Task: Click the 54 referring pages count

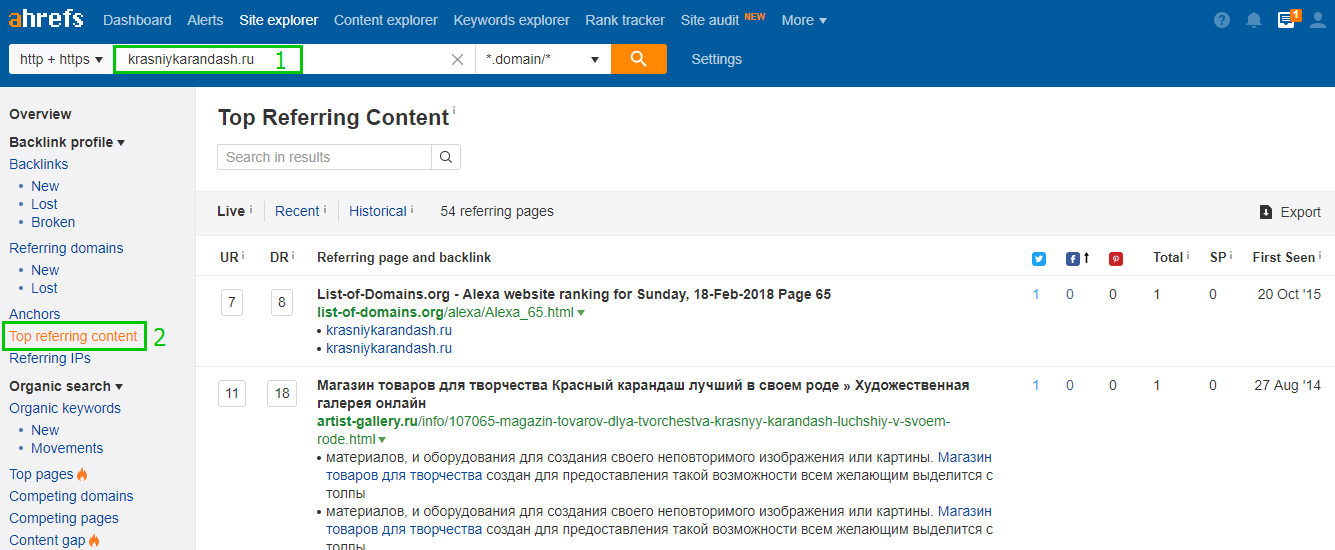Action: (x=497, y=211)
